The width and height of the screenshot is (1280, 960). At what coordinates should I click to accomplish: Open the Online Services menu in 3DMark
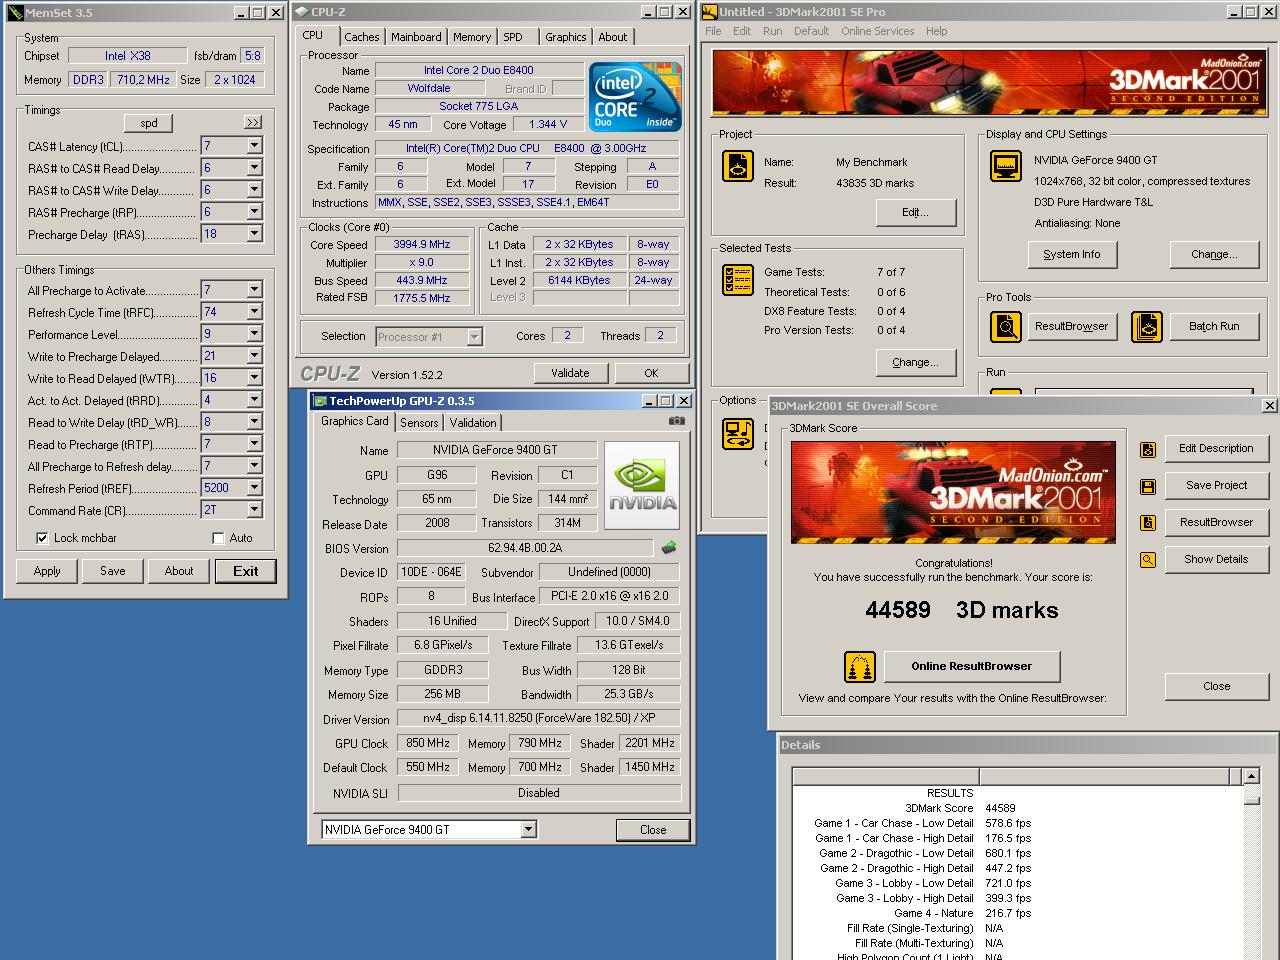(877, 31)
